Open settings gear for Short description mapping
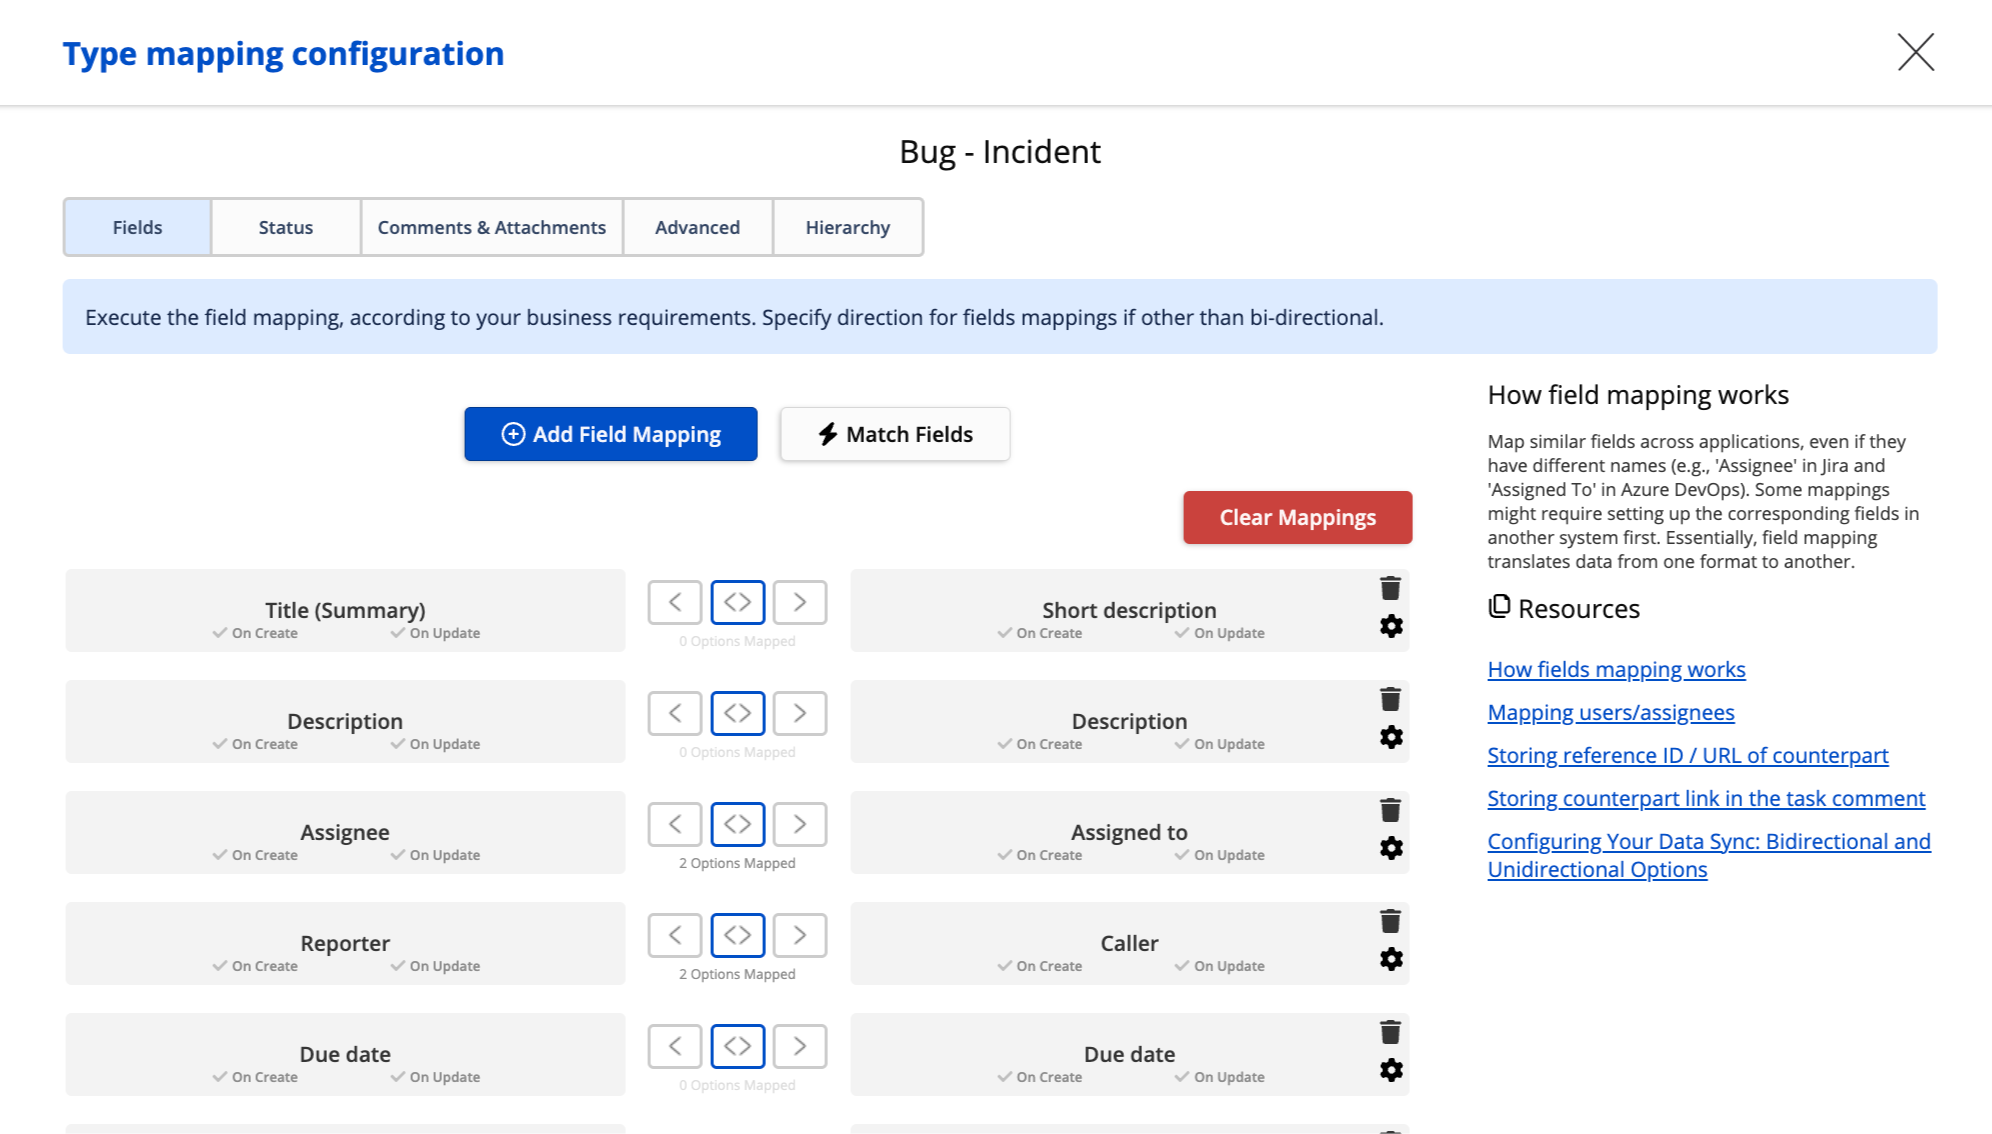1992x1134 pixels. (1391, 627)
